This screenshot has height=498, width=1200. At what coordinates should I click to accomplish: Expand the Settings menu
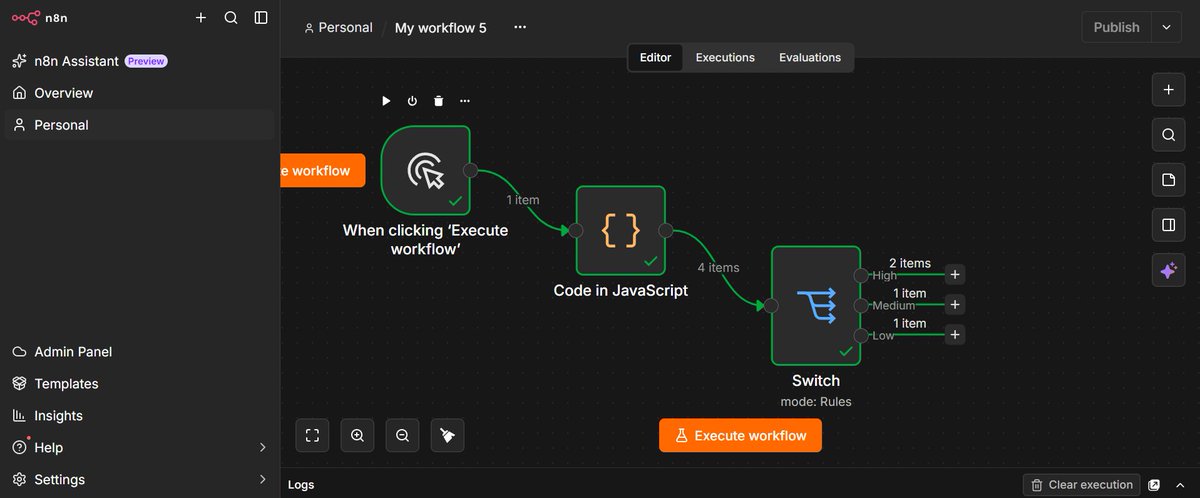click(139, 480)
